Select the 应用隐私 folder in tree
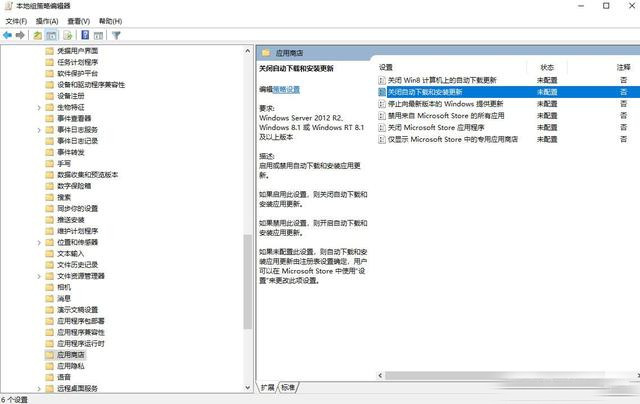The image size is (640, 404). (71, 366)
